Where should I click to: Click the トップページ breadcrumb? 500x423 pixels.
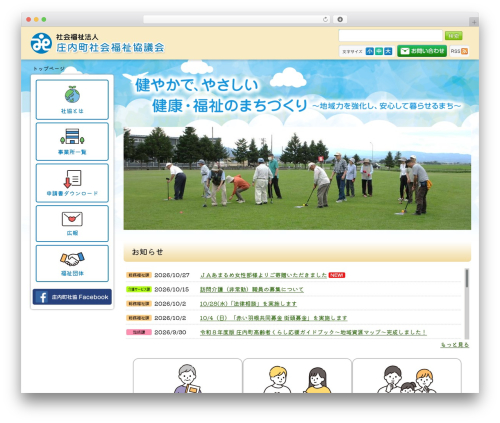(x=49, y=69)
